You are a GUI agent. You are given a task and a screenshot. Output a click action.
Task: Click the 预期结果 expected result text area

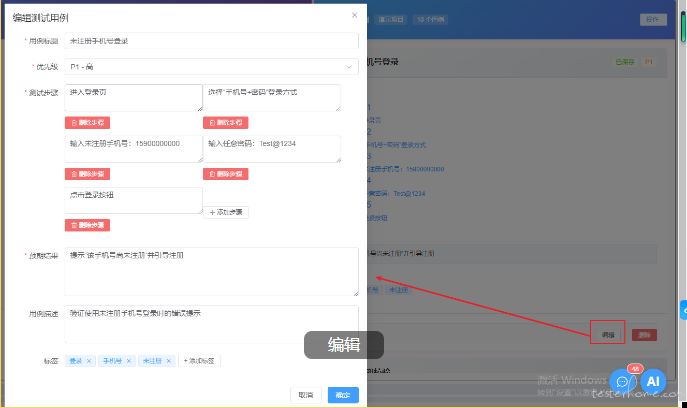click(211, 272)
